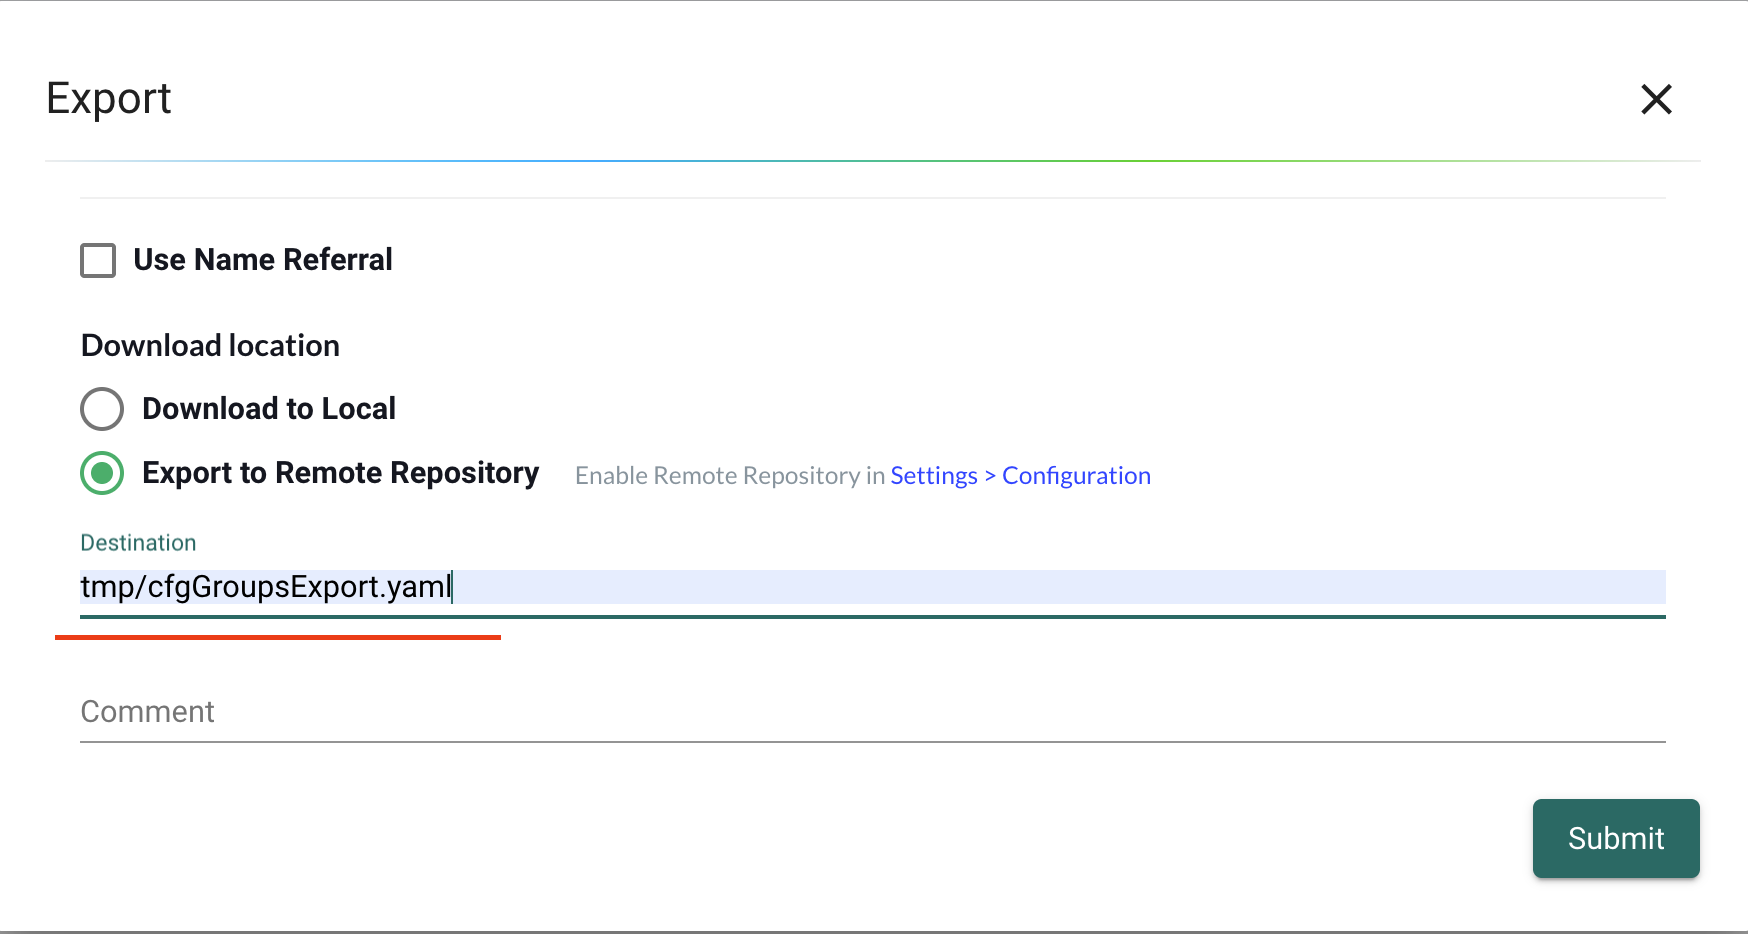Select the Download to Local radio button
1748x934 pixels.
[x=101, y=409]
